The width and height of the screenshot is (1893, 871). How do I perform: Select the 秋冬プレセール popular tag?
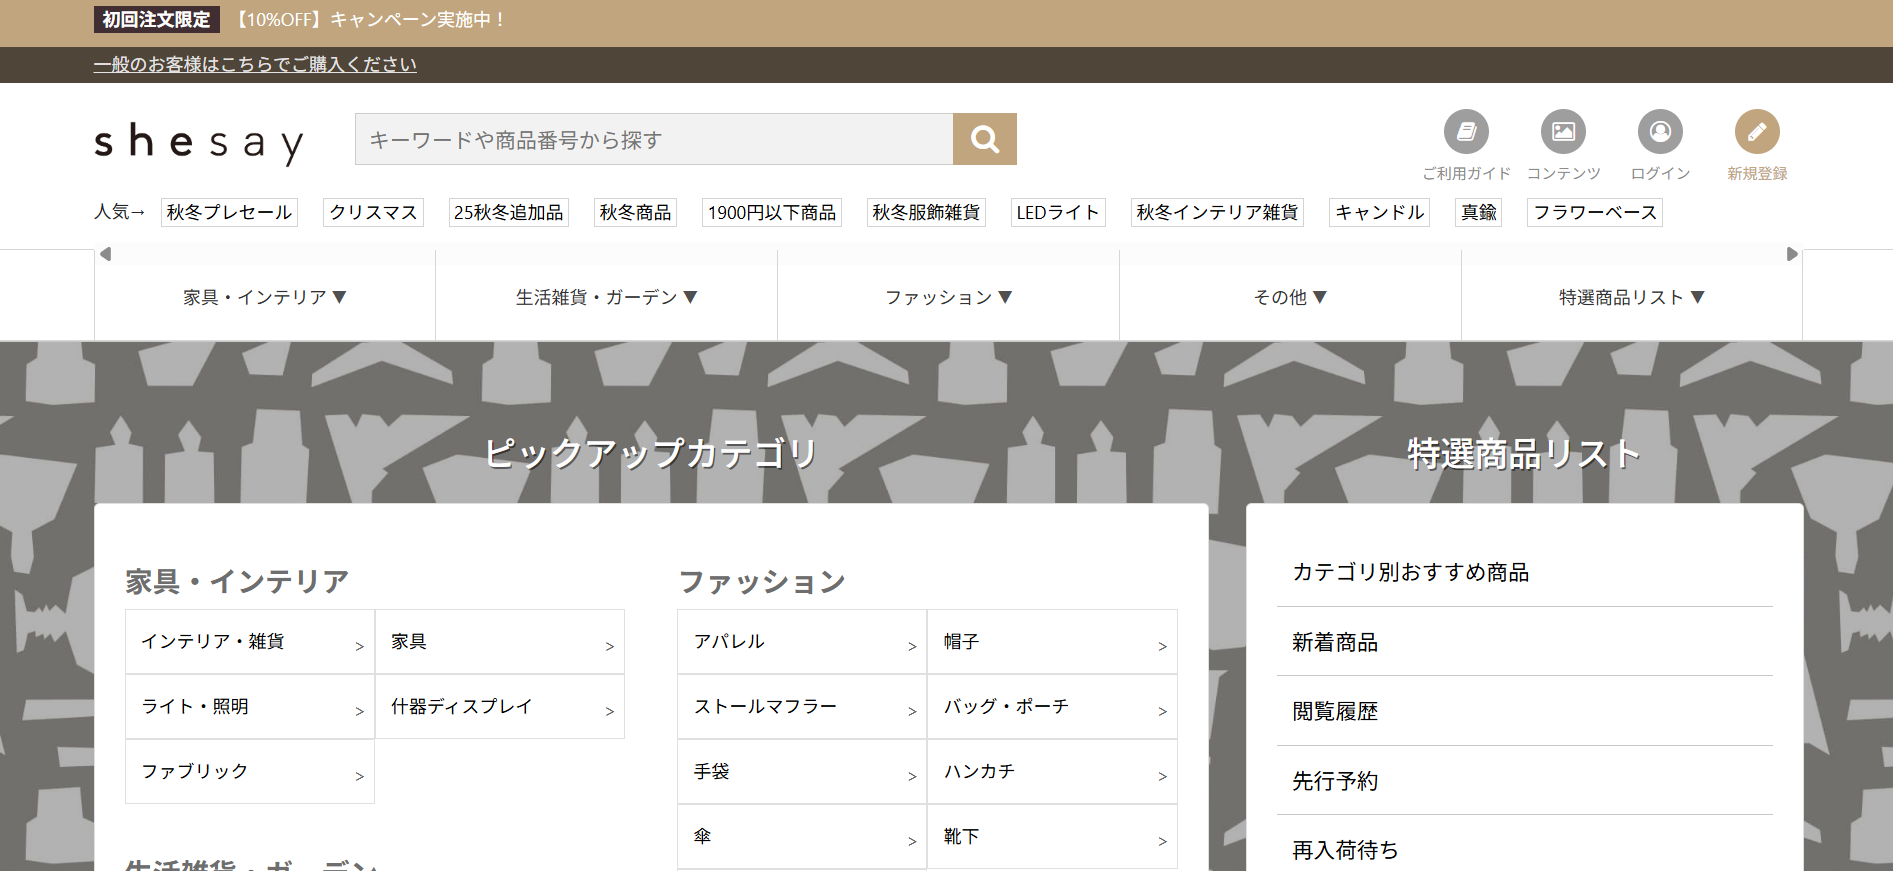229,212
